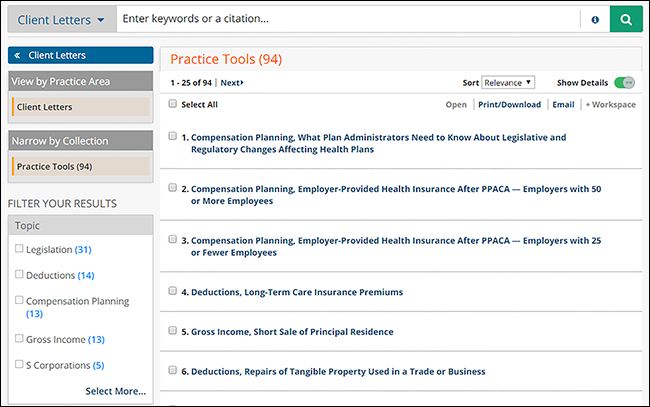650x407 pixels.
Task: Tick the Deductions topic filter checkbox
Action: coord(19,275)
